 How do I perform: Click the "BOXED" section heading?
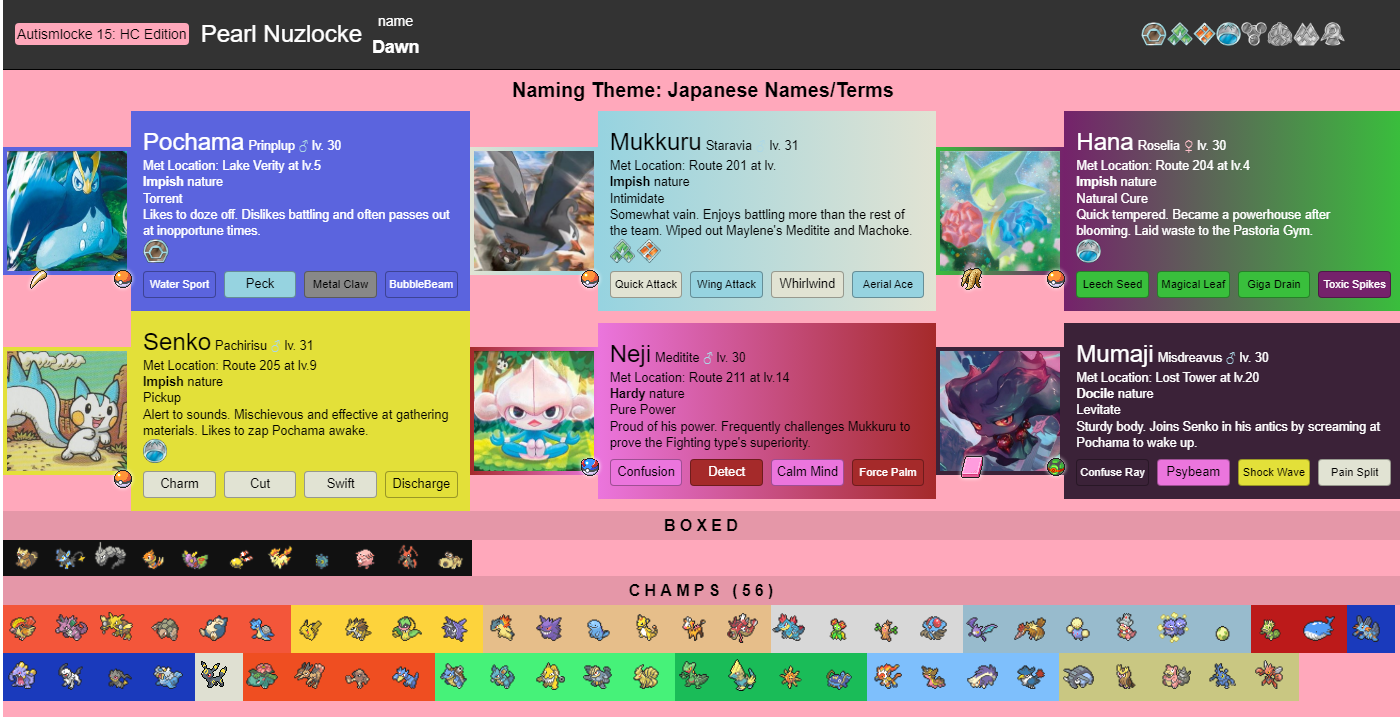click(702, 526)
